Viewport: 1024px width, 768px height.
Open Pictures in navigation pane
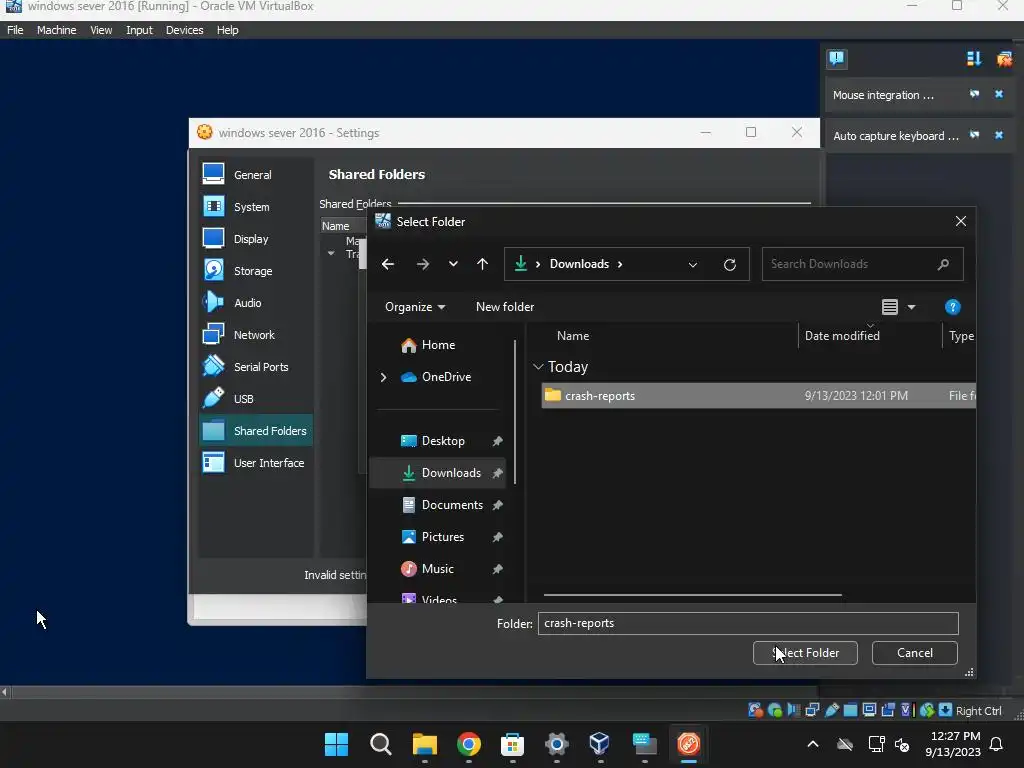tap(442, 537)
